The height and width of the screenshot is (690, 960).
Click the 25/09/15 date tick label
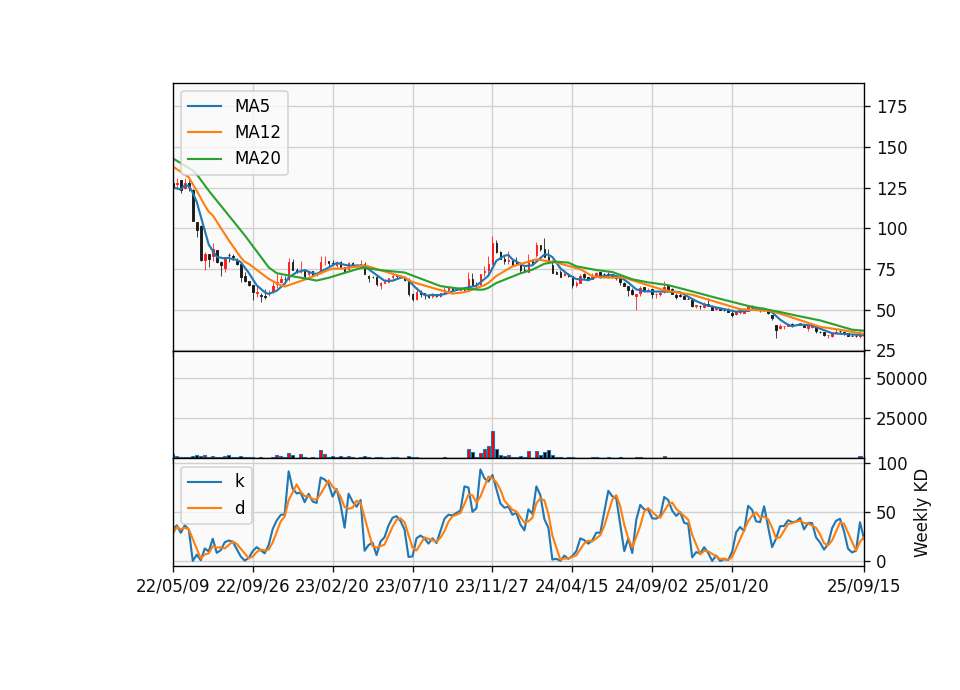[x=864, y=586]
